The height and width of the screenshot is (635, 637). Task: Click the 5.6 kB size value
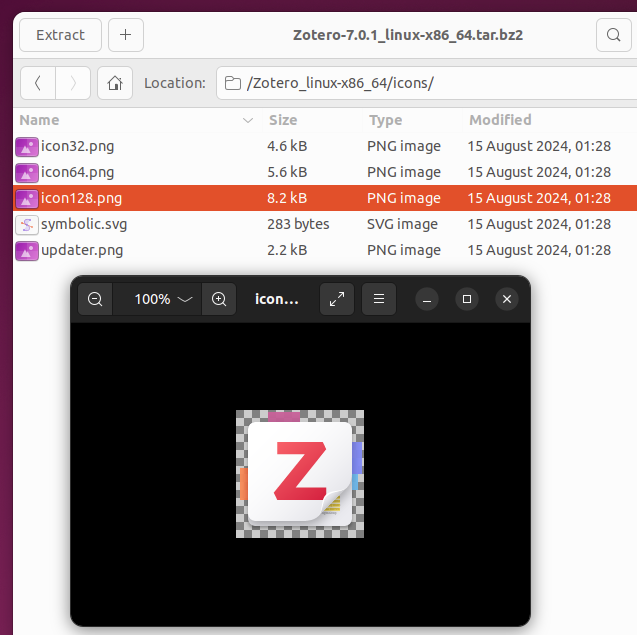[x=287, y=172]
